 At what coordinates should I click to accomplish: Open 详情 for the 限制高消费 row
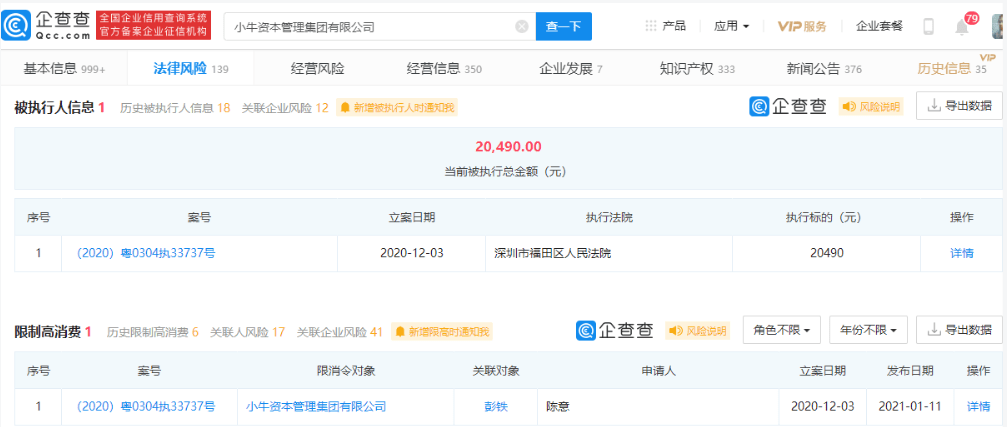979,406
